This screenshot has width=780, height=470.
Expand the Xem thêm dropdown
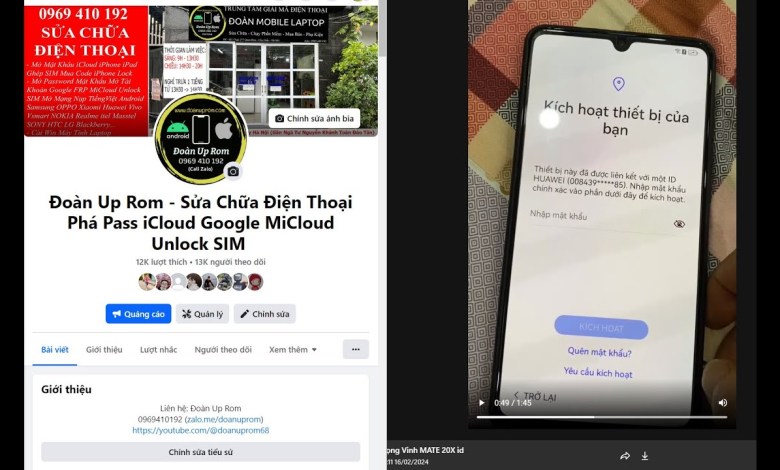pos(293,350)
